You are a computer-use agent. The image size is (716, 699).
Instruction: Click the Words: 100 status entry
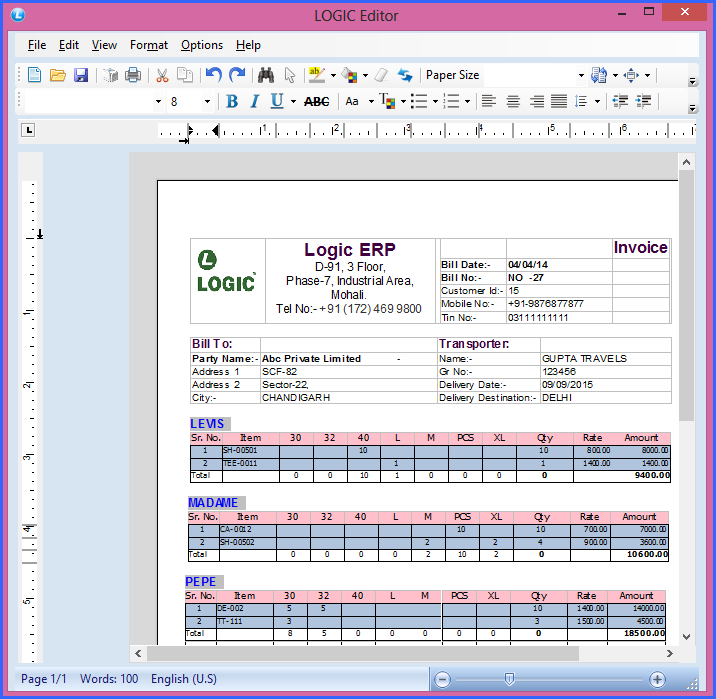[109, 679]
